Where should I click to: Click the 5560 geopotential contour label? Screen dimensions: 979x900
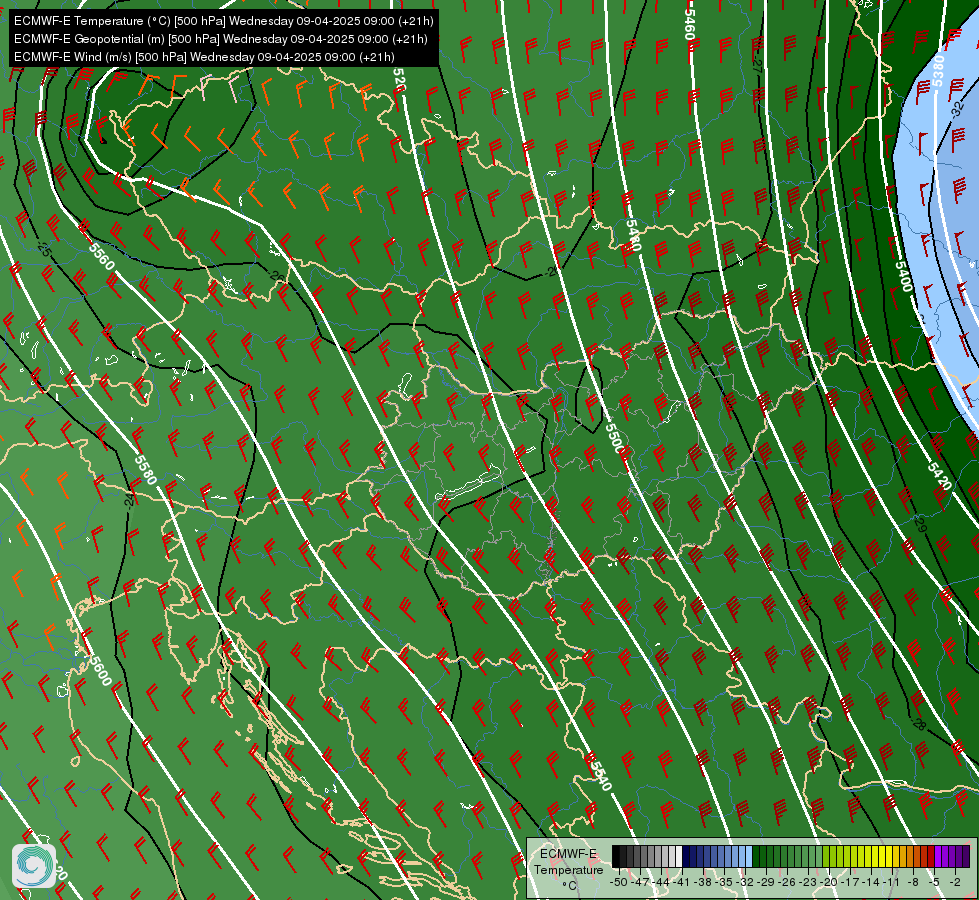coord(101,256)
